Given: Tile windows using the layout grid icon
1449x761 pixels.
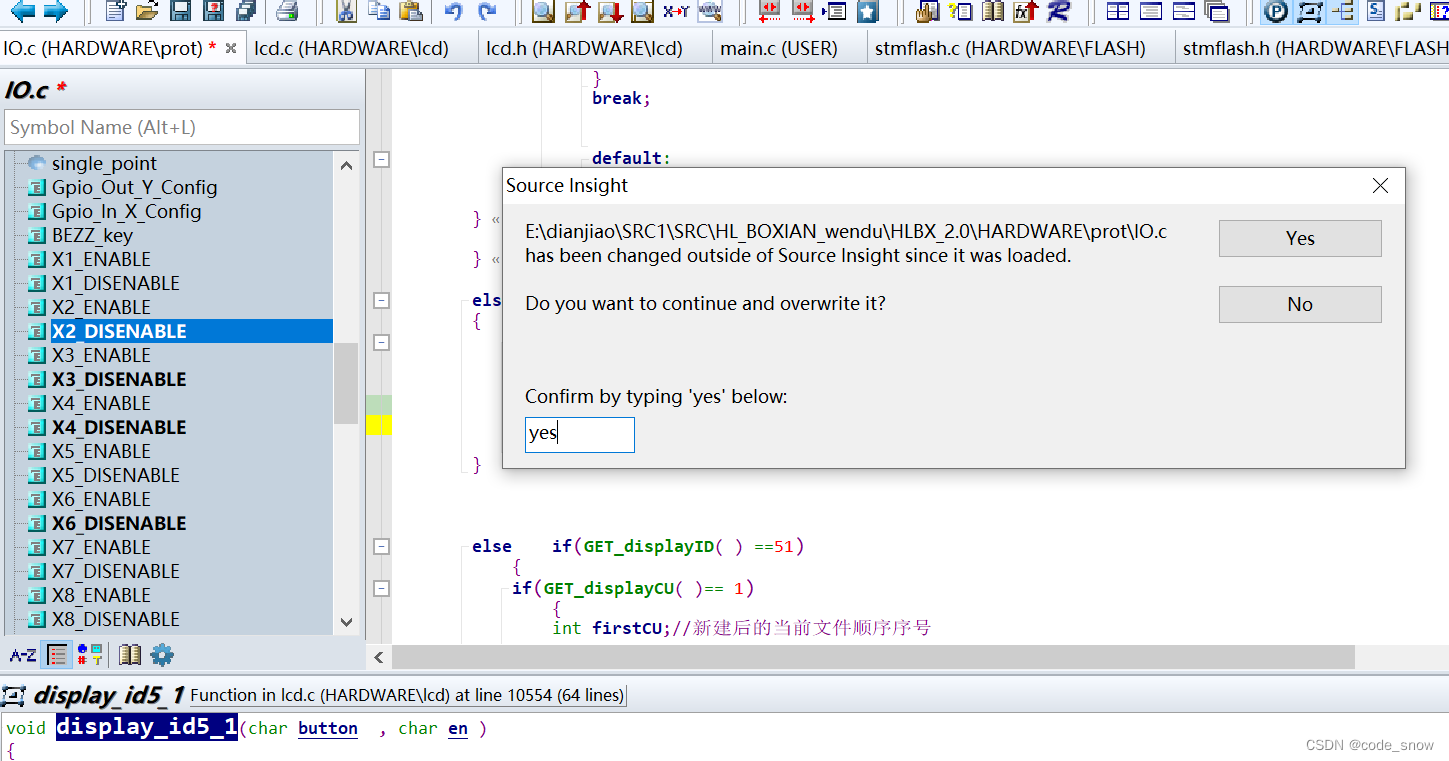Looking at the screenshot, I should (1118, 11).
